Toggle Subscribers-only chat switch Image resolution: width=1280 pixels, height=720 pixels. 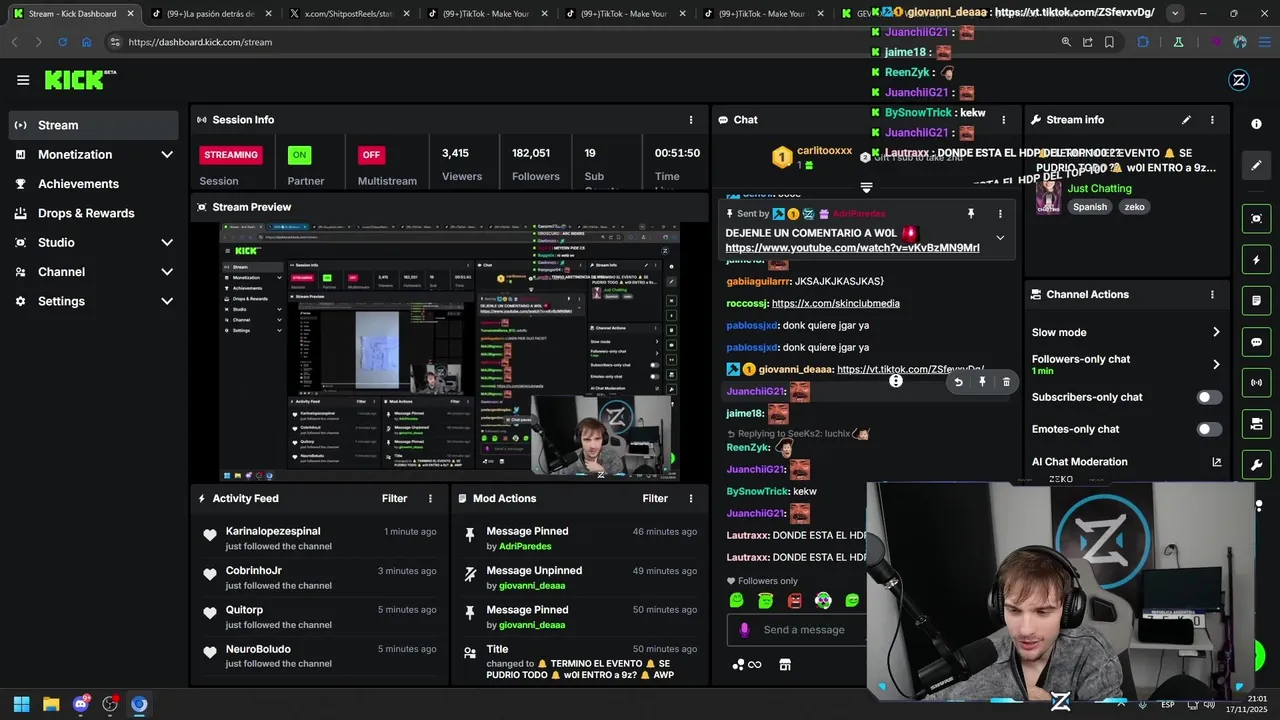(1209, 397)
